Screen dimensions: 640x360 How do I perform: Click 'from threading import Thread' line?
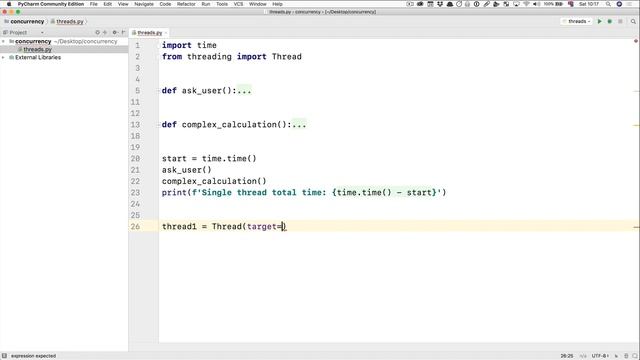pyautogui.click(x=231, y=57)
